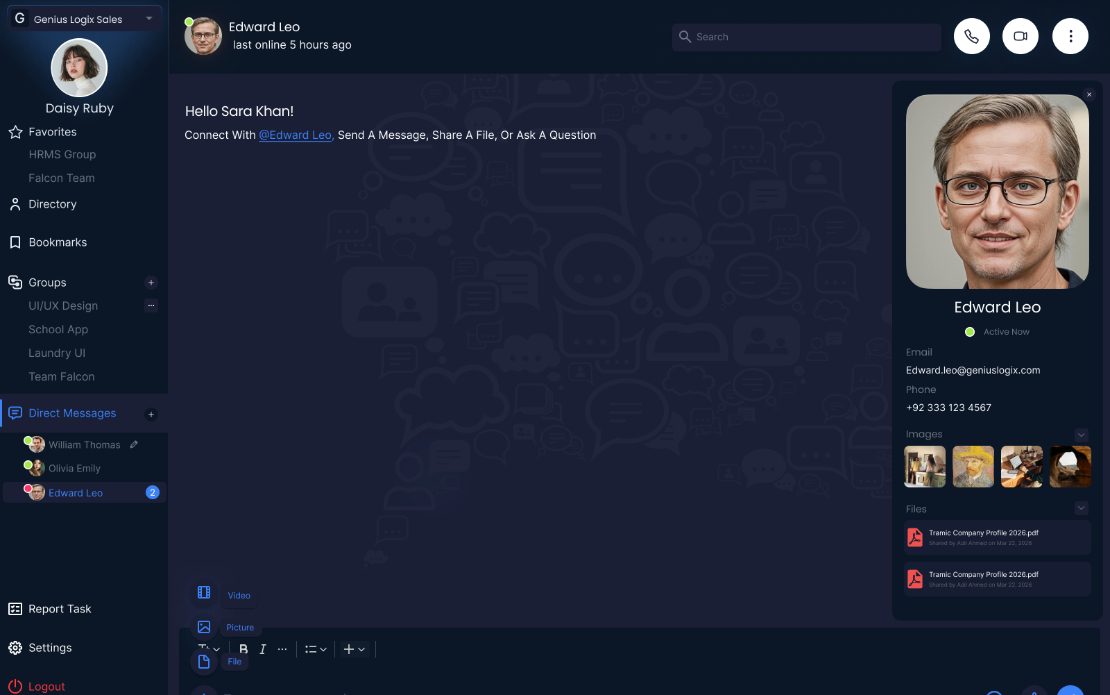Collapse the Images section chevron
Viewport: 1110px width, 695px height.
[1081, 435]
